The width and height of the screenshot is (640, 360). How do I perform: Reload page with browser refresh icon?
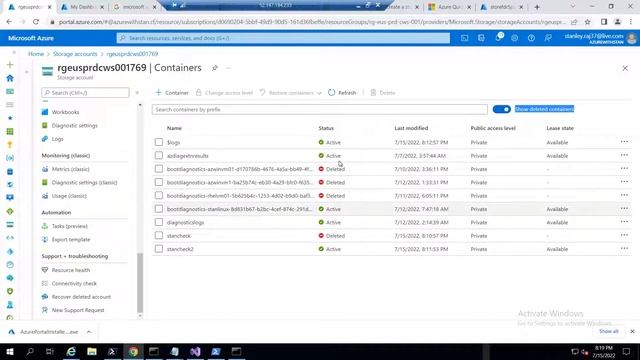[x=36, y=22]
